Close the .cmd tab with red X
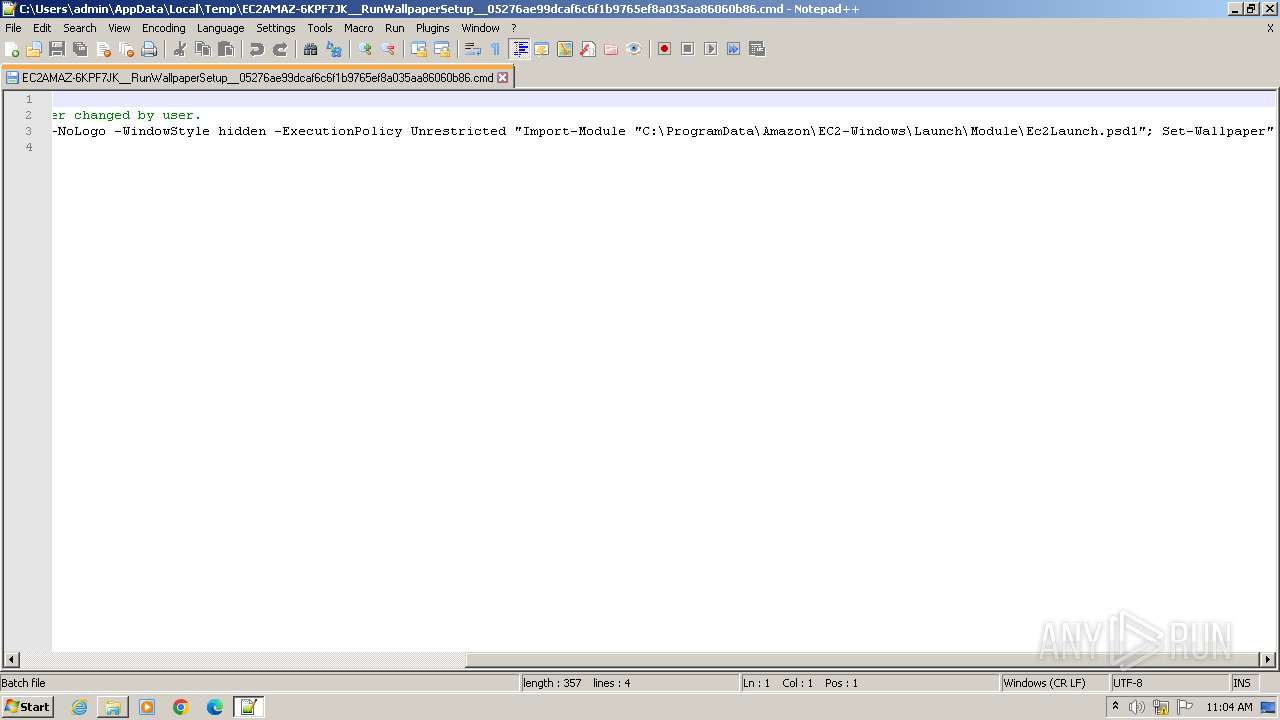Viewport: 1280px width, 720px height. coord(503,77)
